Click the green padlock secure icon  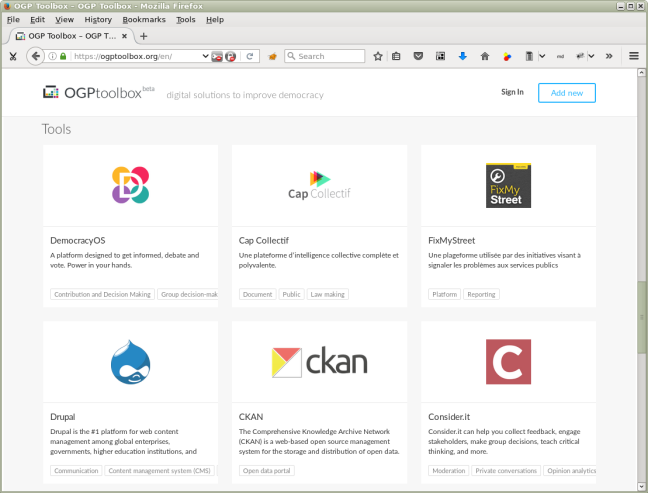(63, 56)
